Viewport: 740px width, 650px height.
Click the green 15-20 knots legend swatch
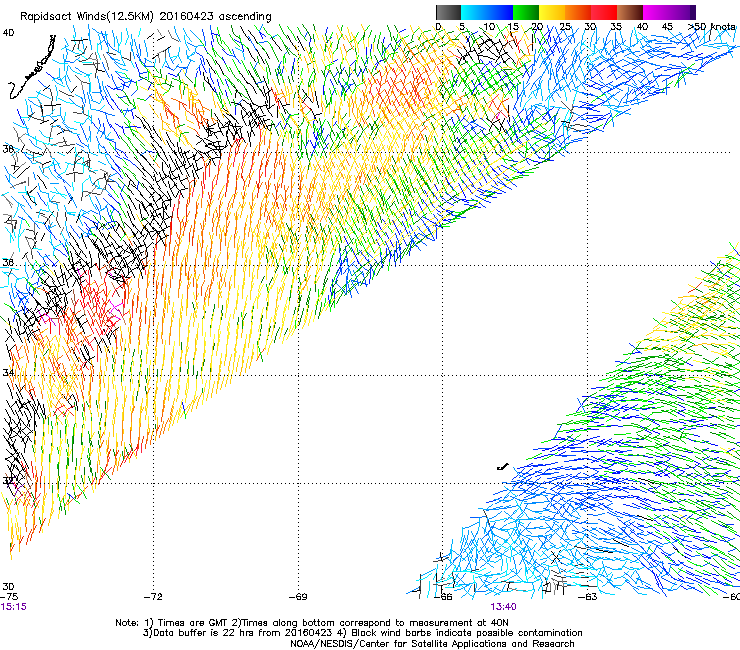(526, 12)
